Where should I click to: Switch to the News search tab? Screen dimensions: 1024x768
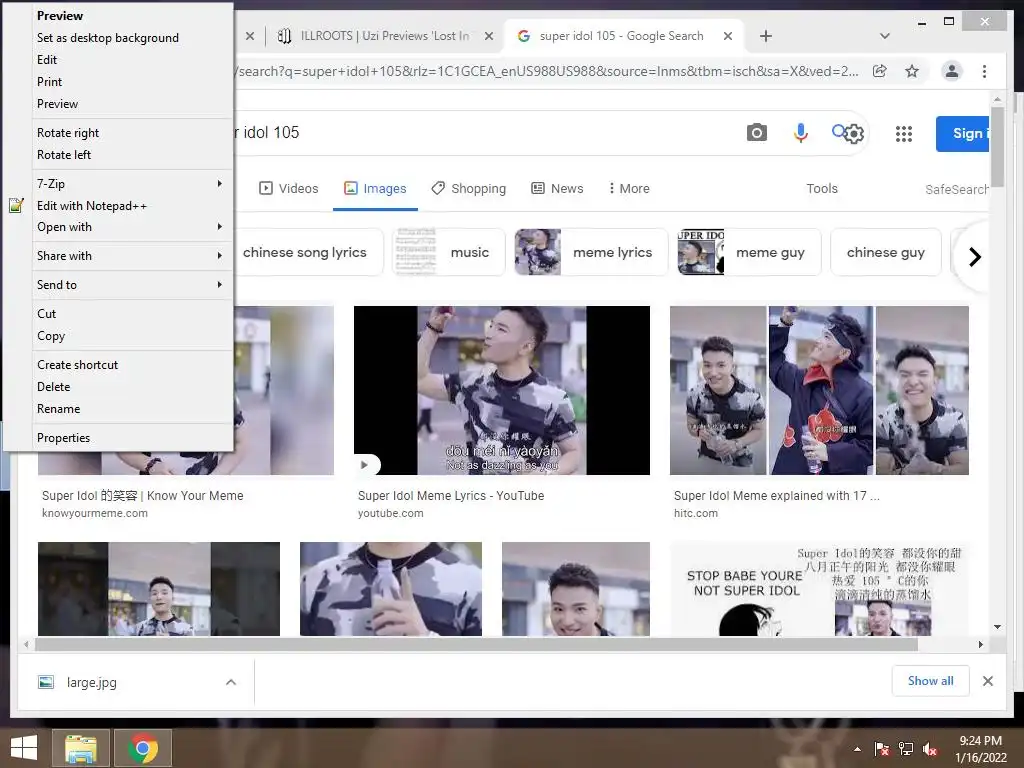pyautogui.click(x=557, y=189)
